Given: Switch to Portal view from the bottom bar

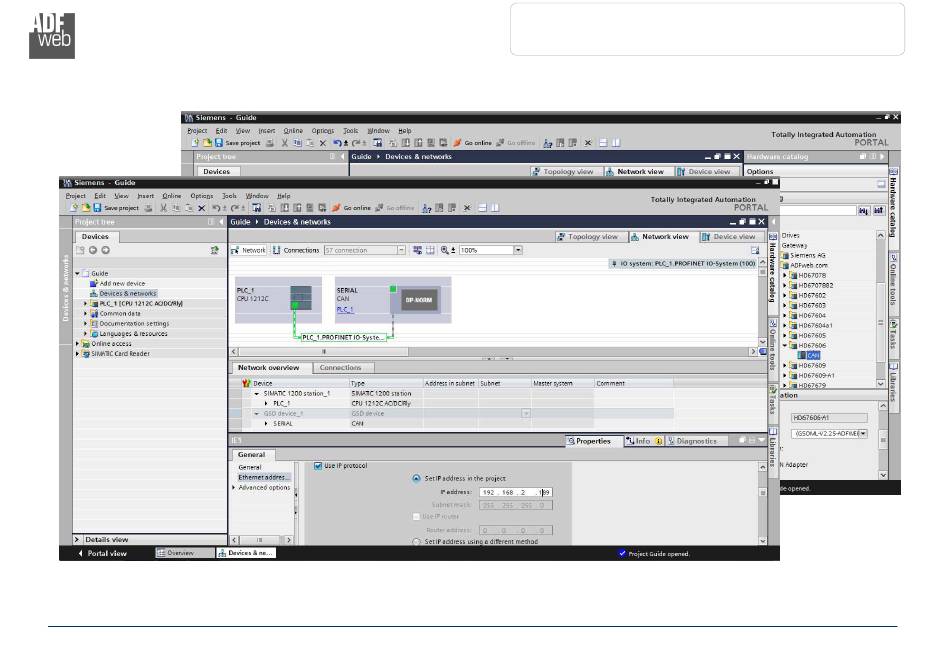Looking at the screenshot, I should [102, 553].
